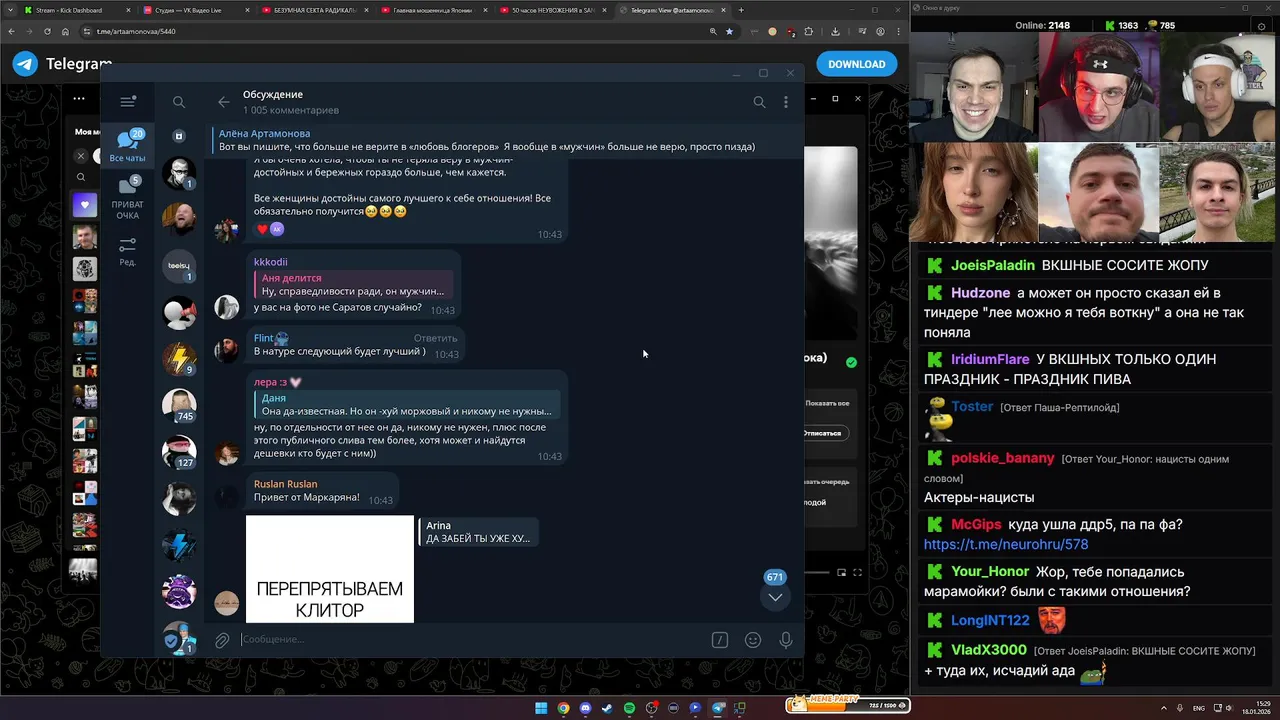Switch to 'Студия — VK Видео Live' tab
Screen dimensions: 1280x720
pos(195,10)
